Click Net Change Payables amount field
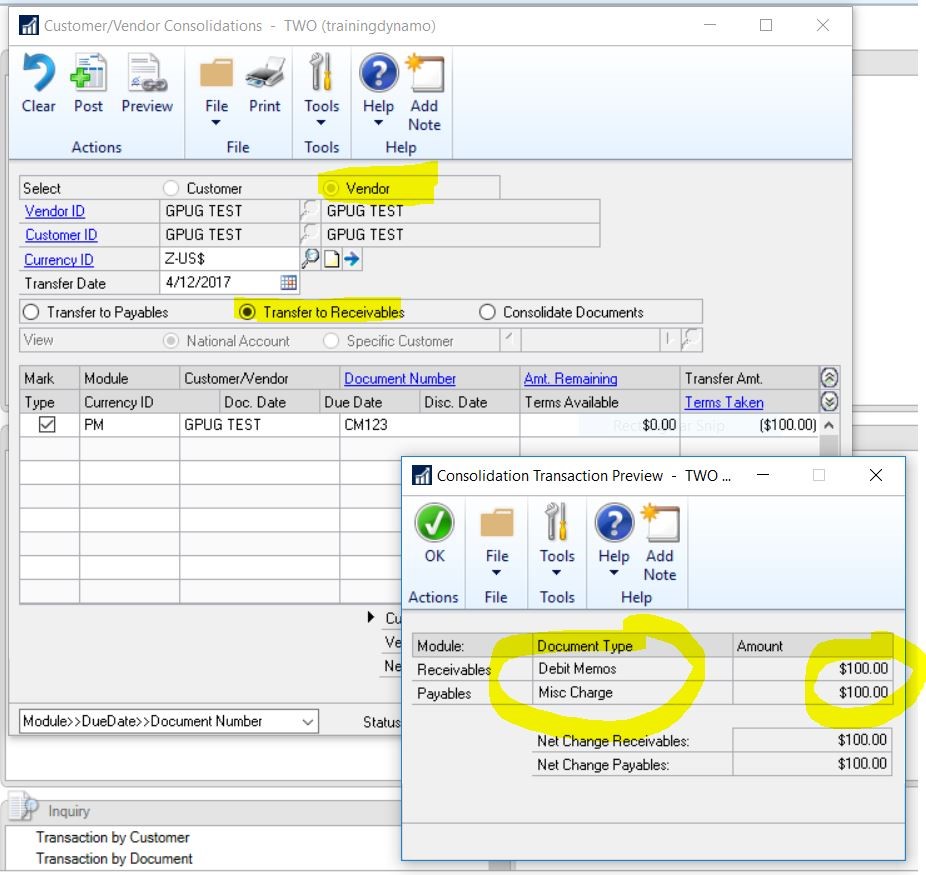The width and height of the screenshot is (926, 875). (x=812, y=764)
